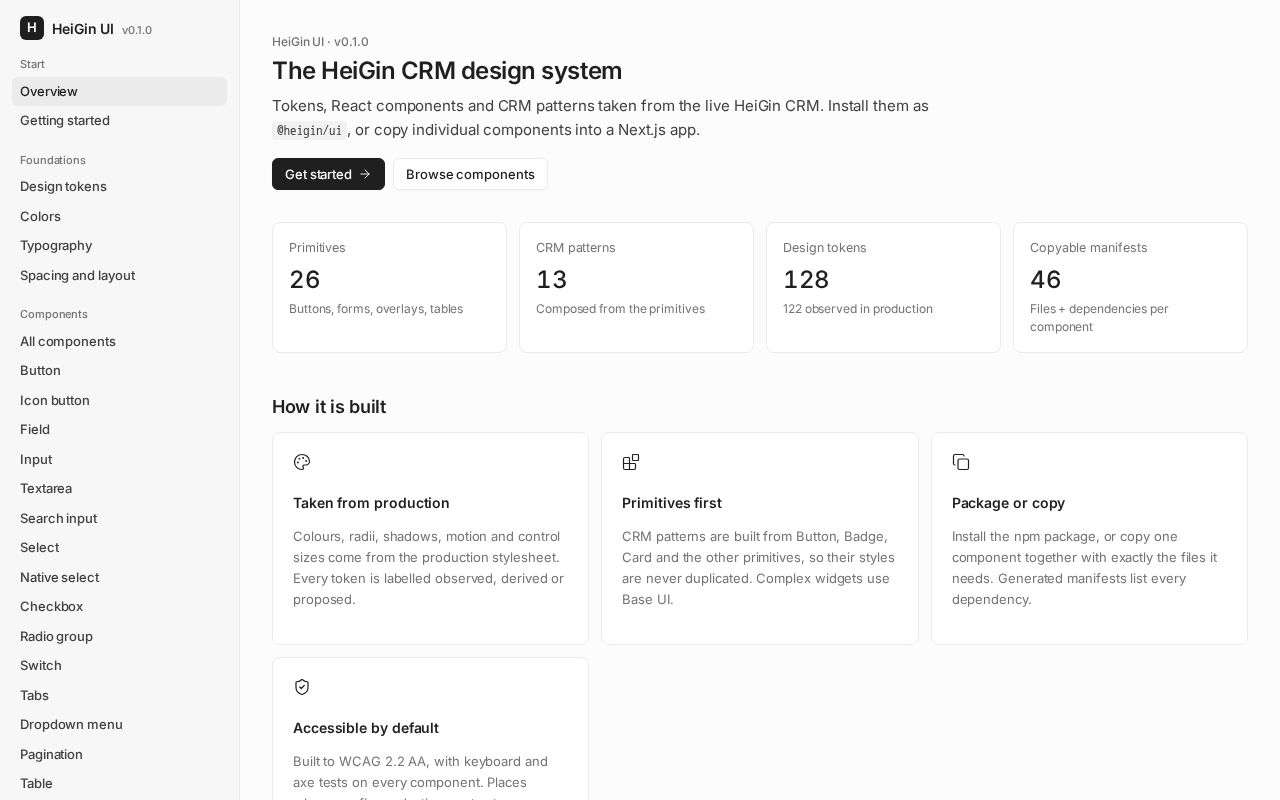The width and height of the screenshot is (1280, 800).
Task: Click the Primitives 26 stat card
Action: 389,287
